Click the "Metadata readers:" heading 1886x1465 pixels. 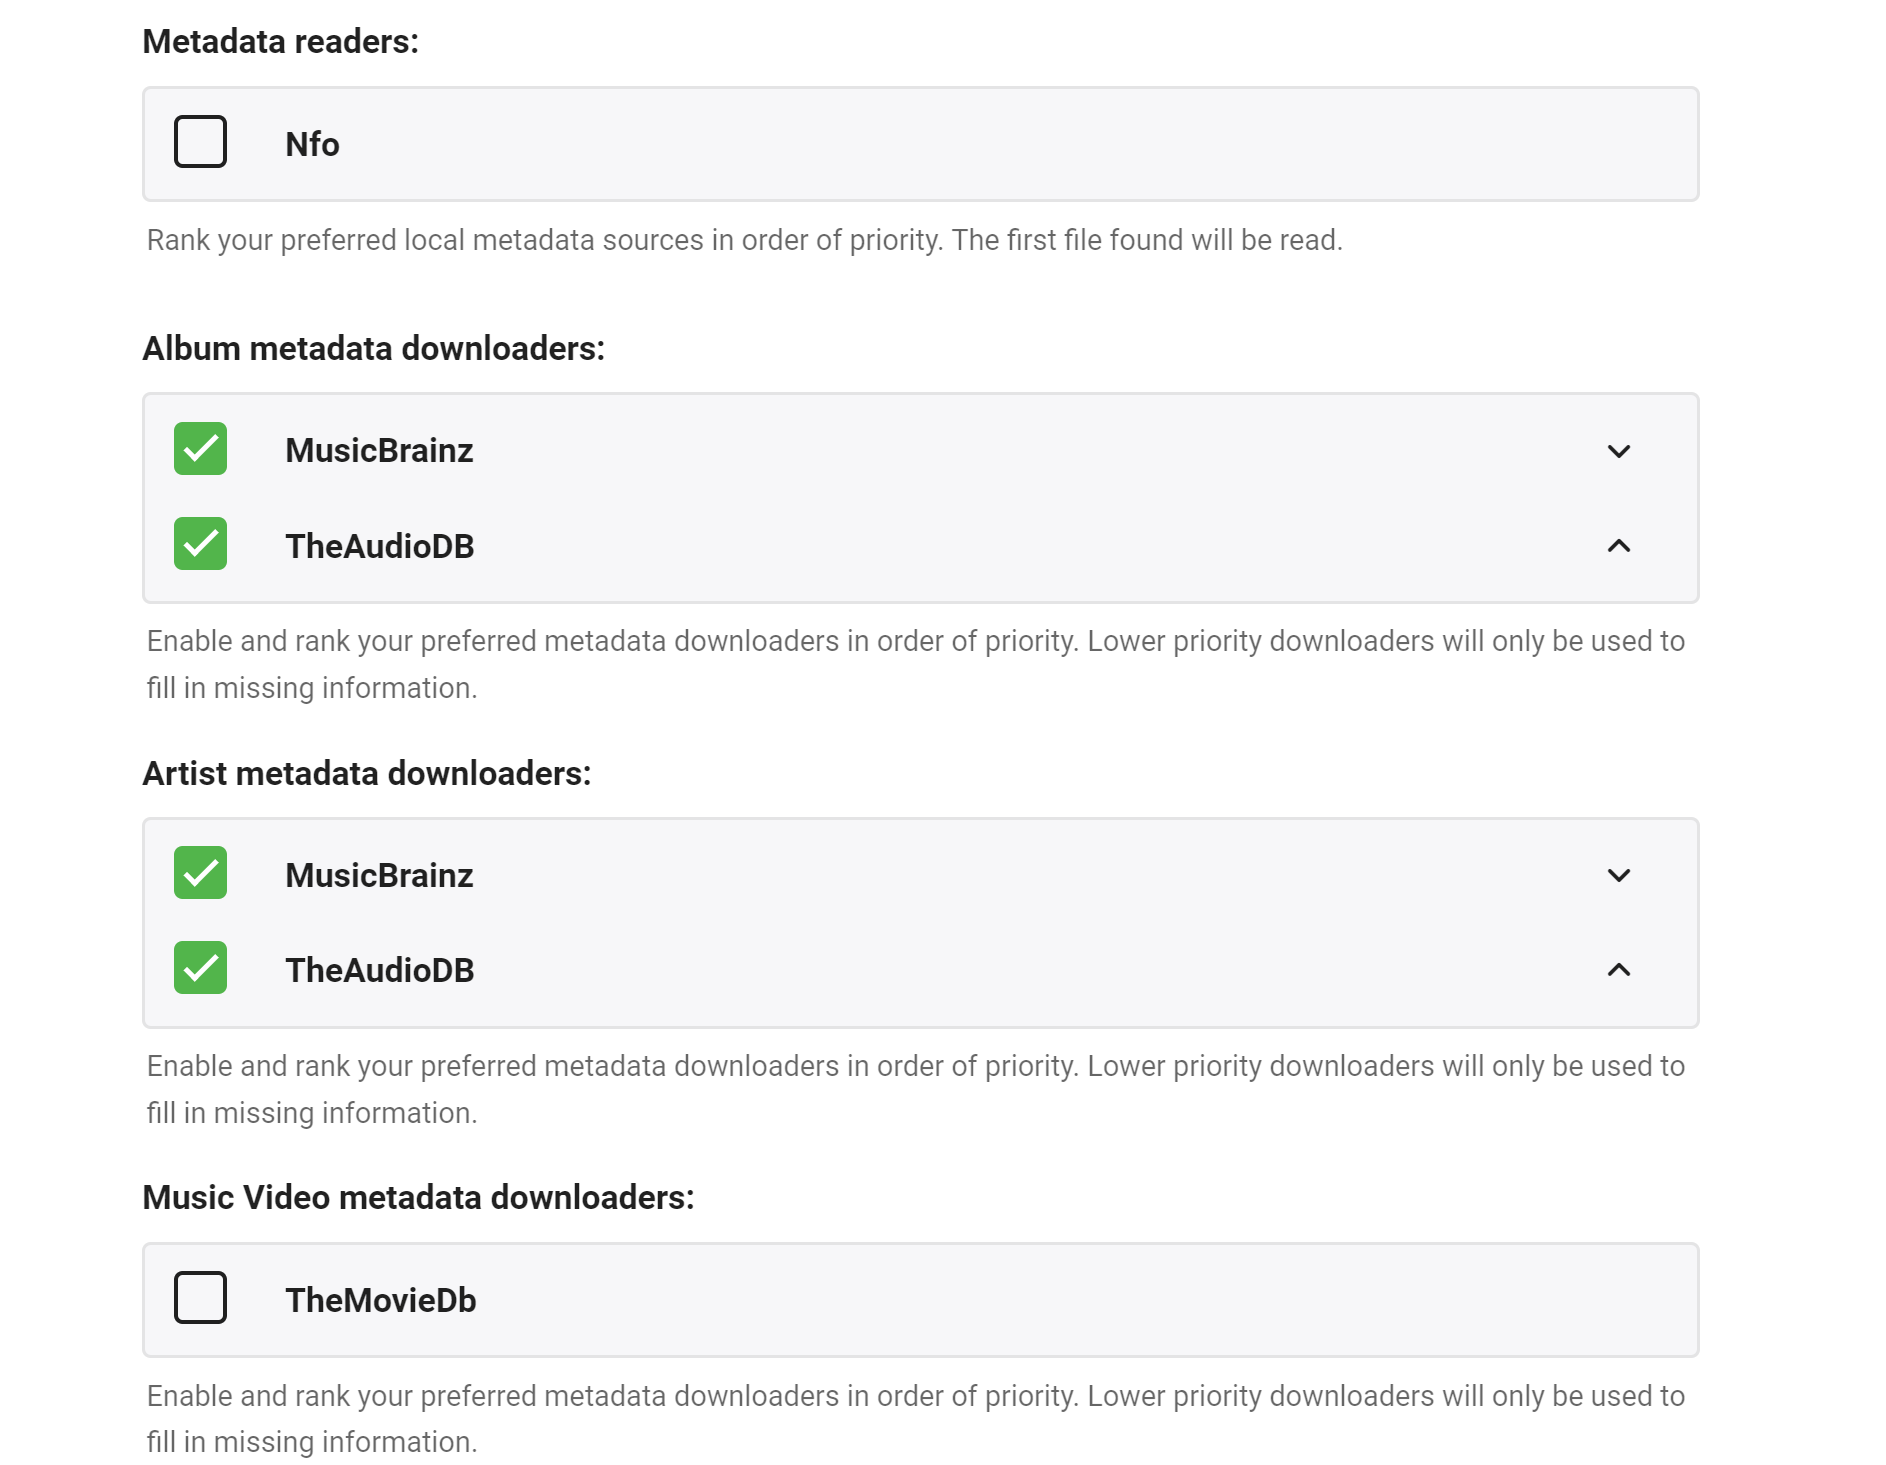pyautogui.click(x=280, y=42)
